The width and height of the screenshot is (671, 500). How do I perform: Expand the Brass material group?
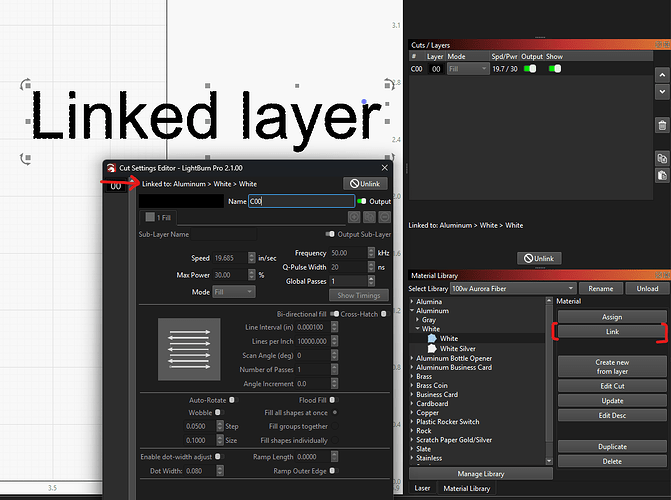(412, 376)
